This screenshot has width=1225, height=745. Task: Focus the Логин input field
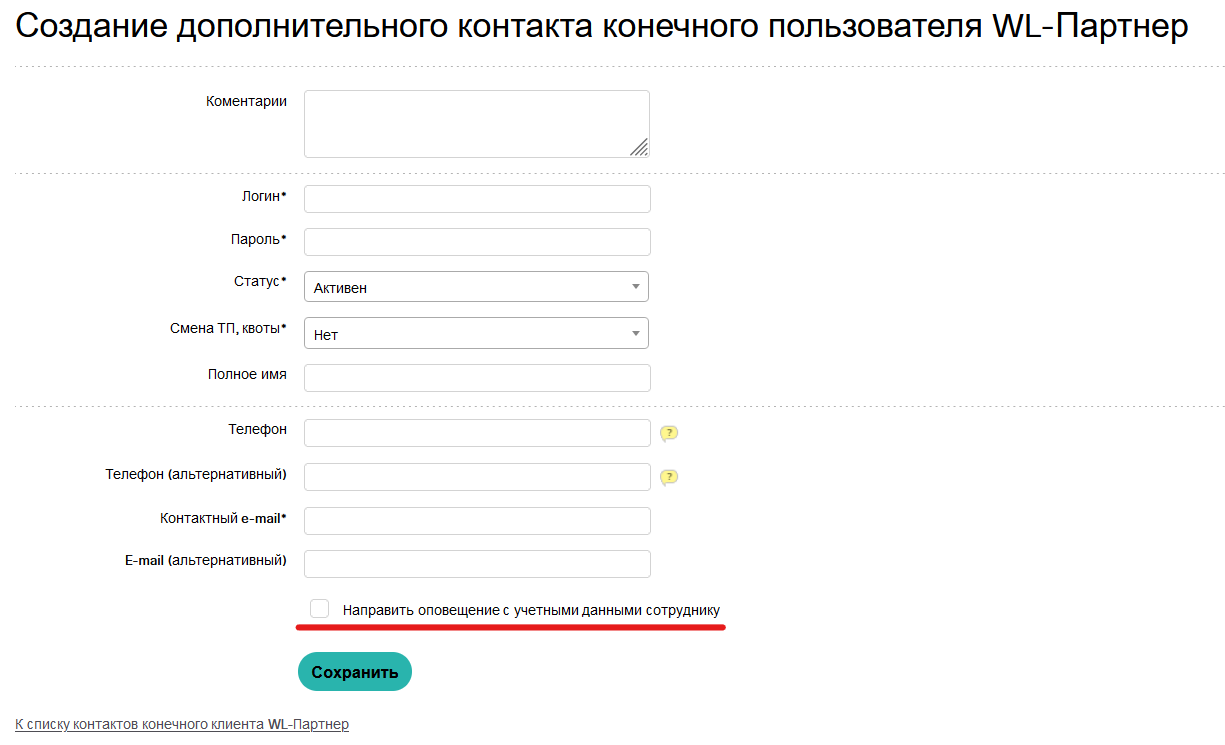pyautogui.click(x=476, y=199)
